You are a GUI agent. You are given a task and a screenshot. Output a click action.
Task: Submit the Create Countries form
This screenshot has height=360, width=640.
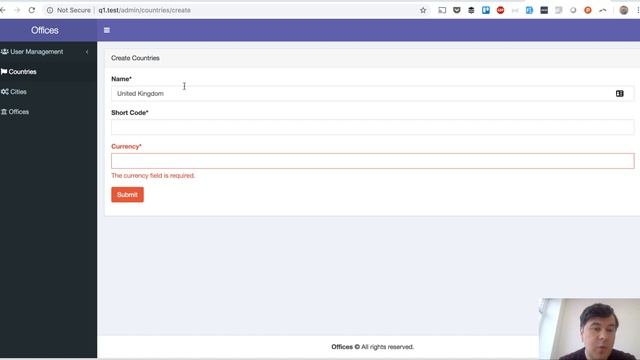click(127, 195)
